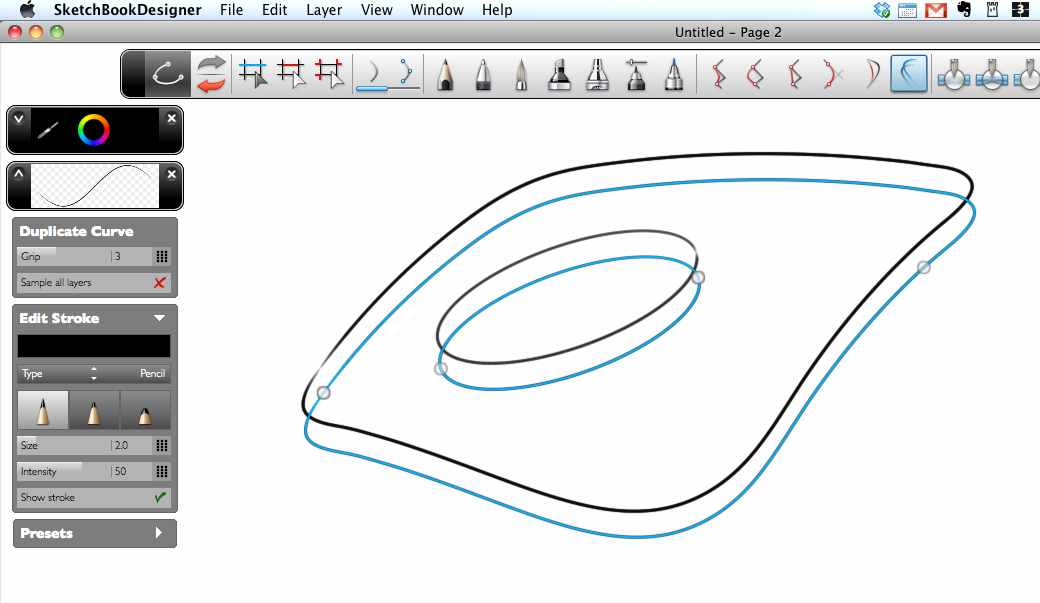
Task: Click the eyedropper icon in color panel
Action: [x=48, y=130]
